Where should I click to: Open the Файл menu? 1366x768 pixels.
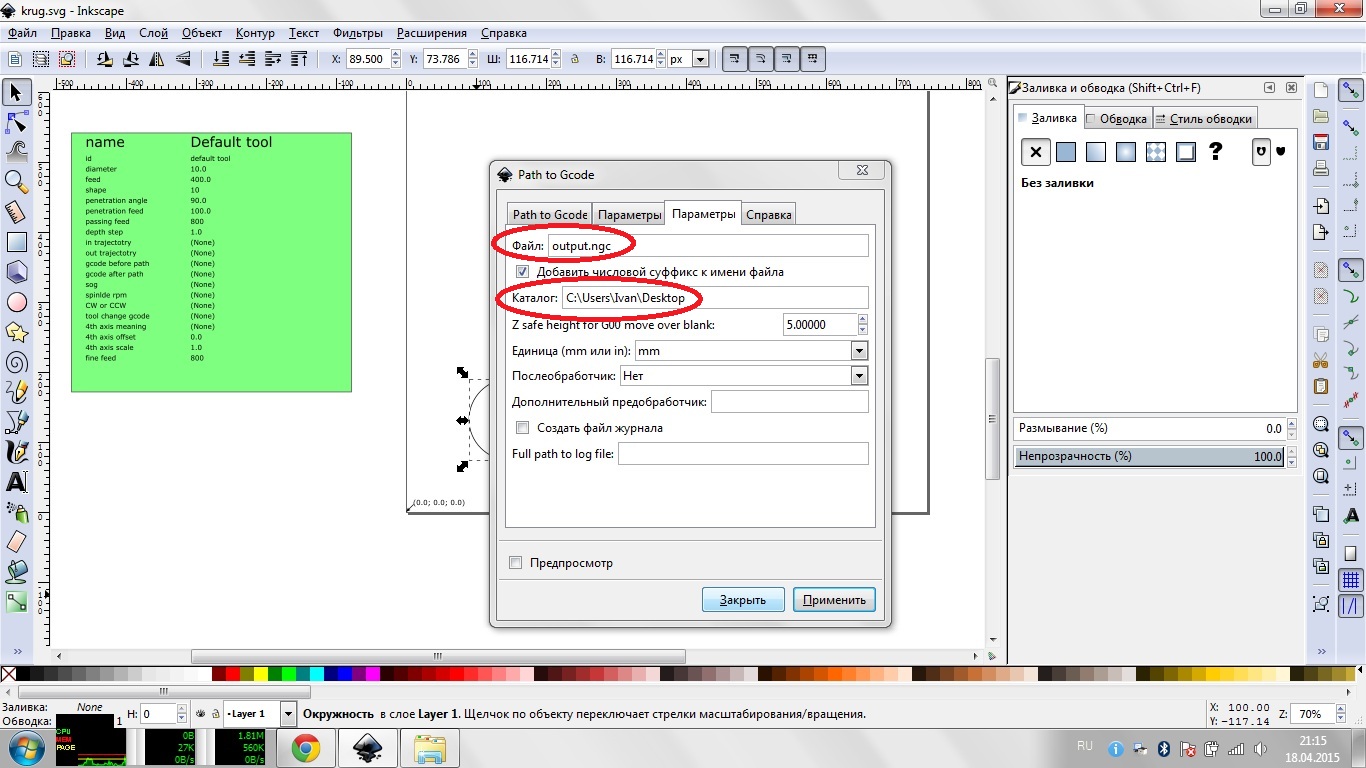click(x=22, y=33)
